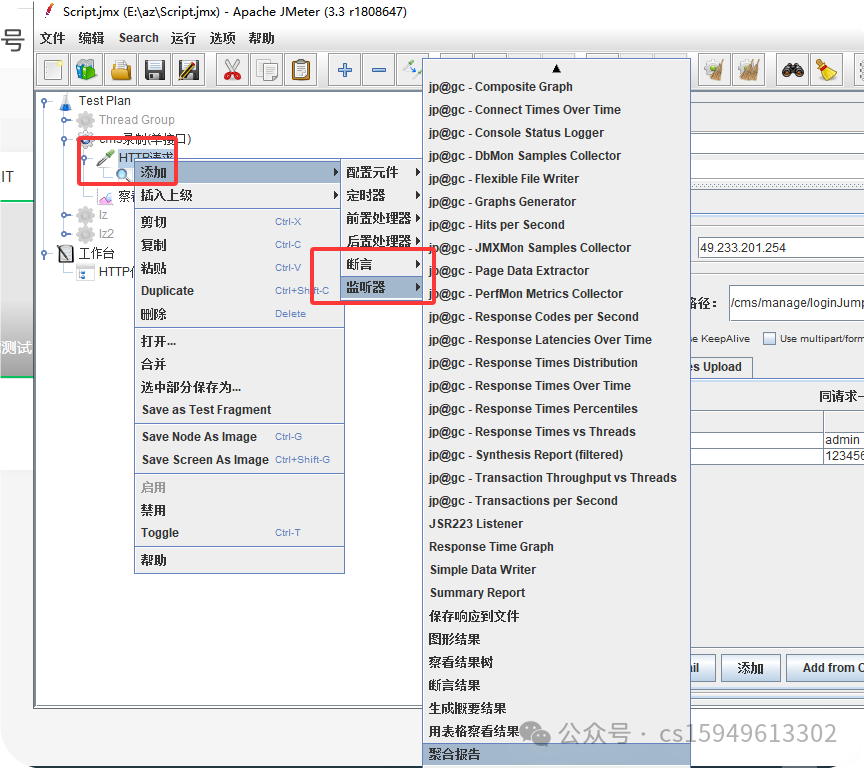The image size is (864, 768).
Task: Select Simple Data Writer listener
Action: pos(557,570)
